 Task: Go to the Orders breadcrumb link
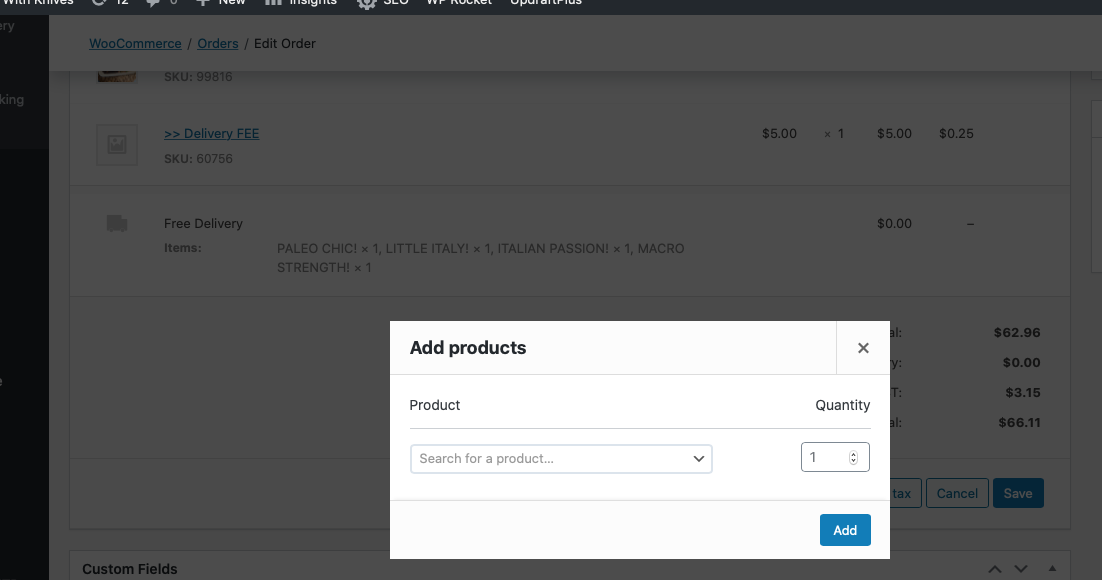(218, 44)
